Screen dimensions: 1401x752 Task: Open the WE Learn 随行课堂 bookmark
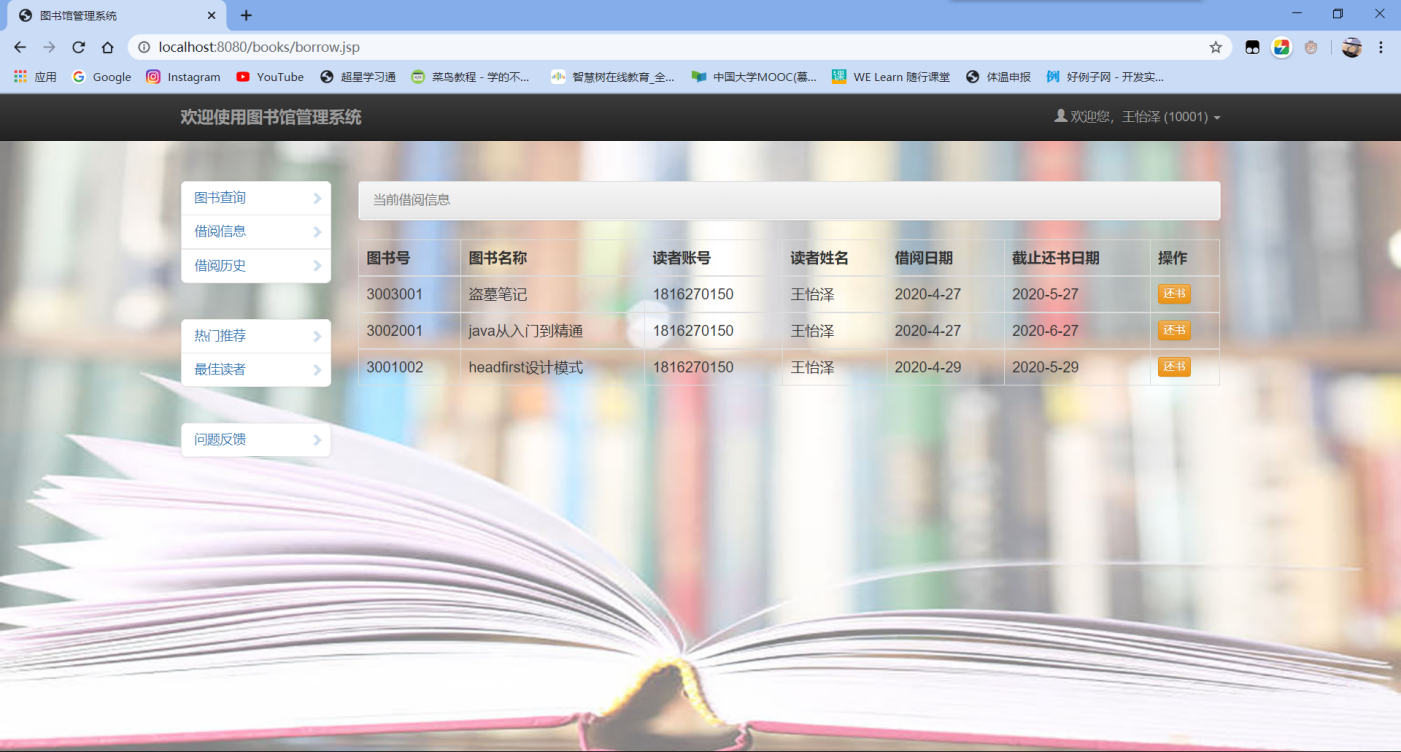[x=891, y=77]
